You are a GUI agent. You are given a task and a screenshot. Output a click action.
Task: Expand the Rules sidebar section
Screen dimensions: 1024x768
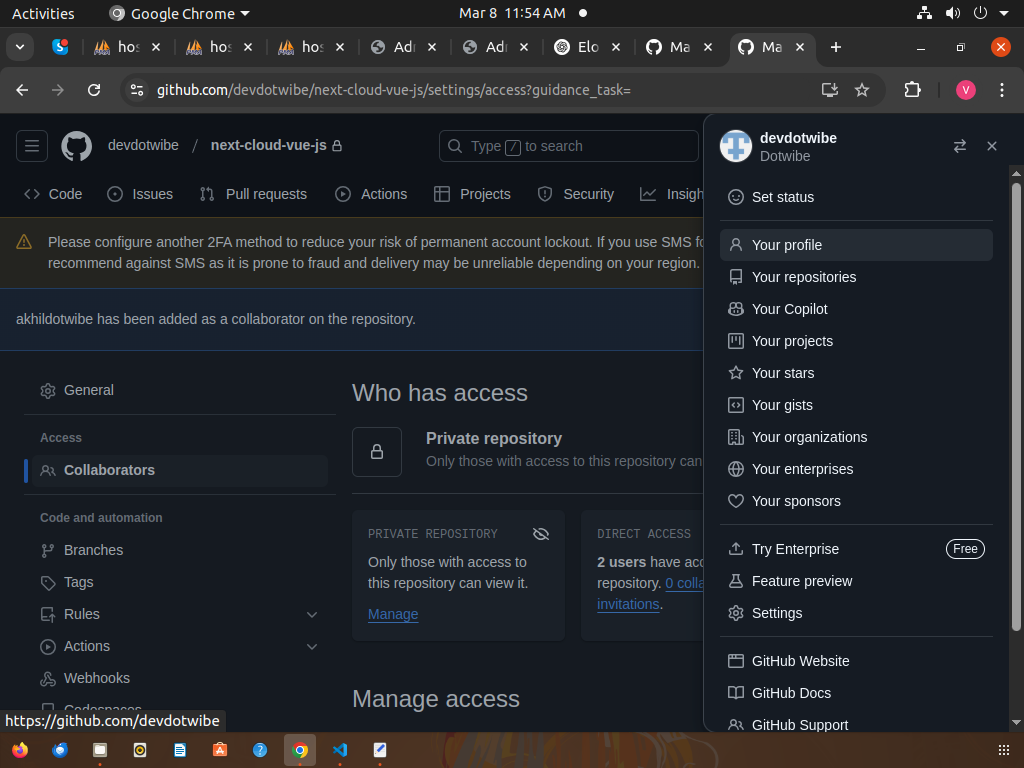tap(312, 614)
